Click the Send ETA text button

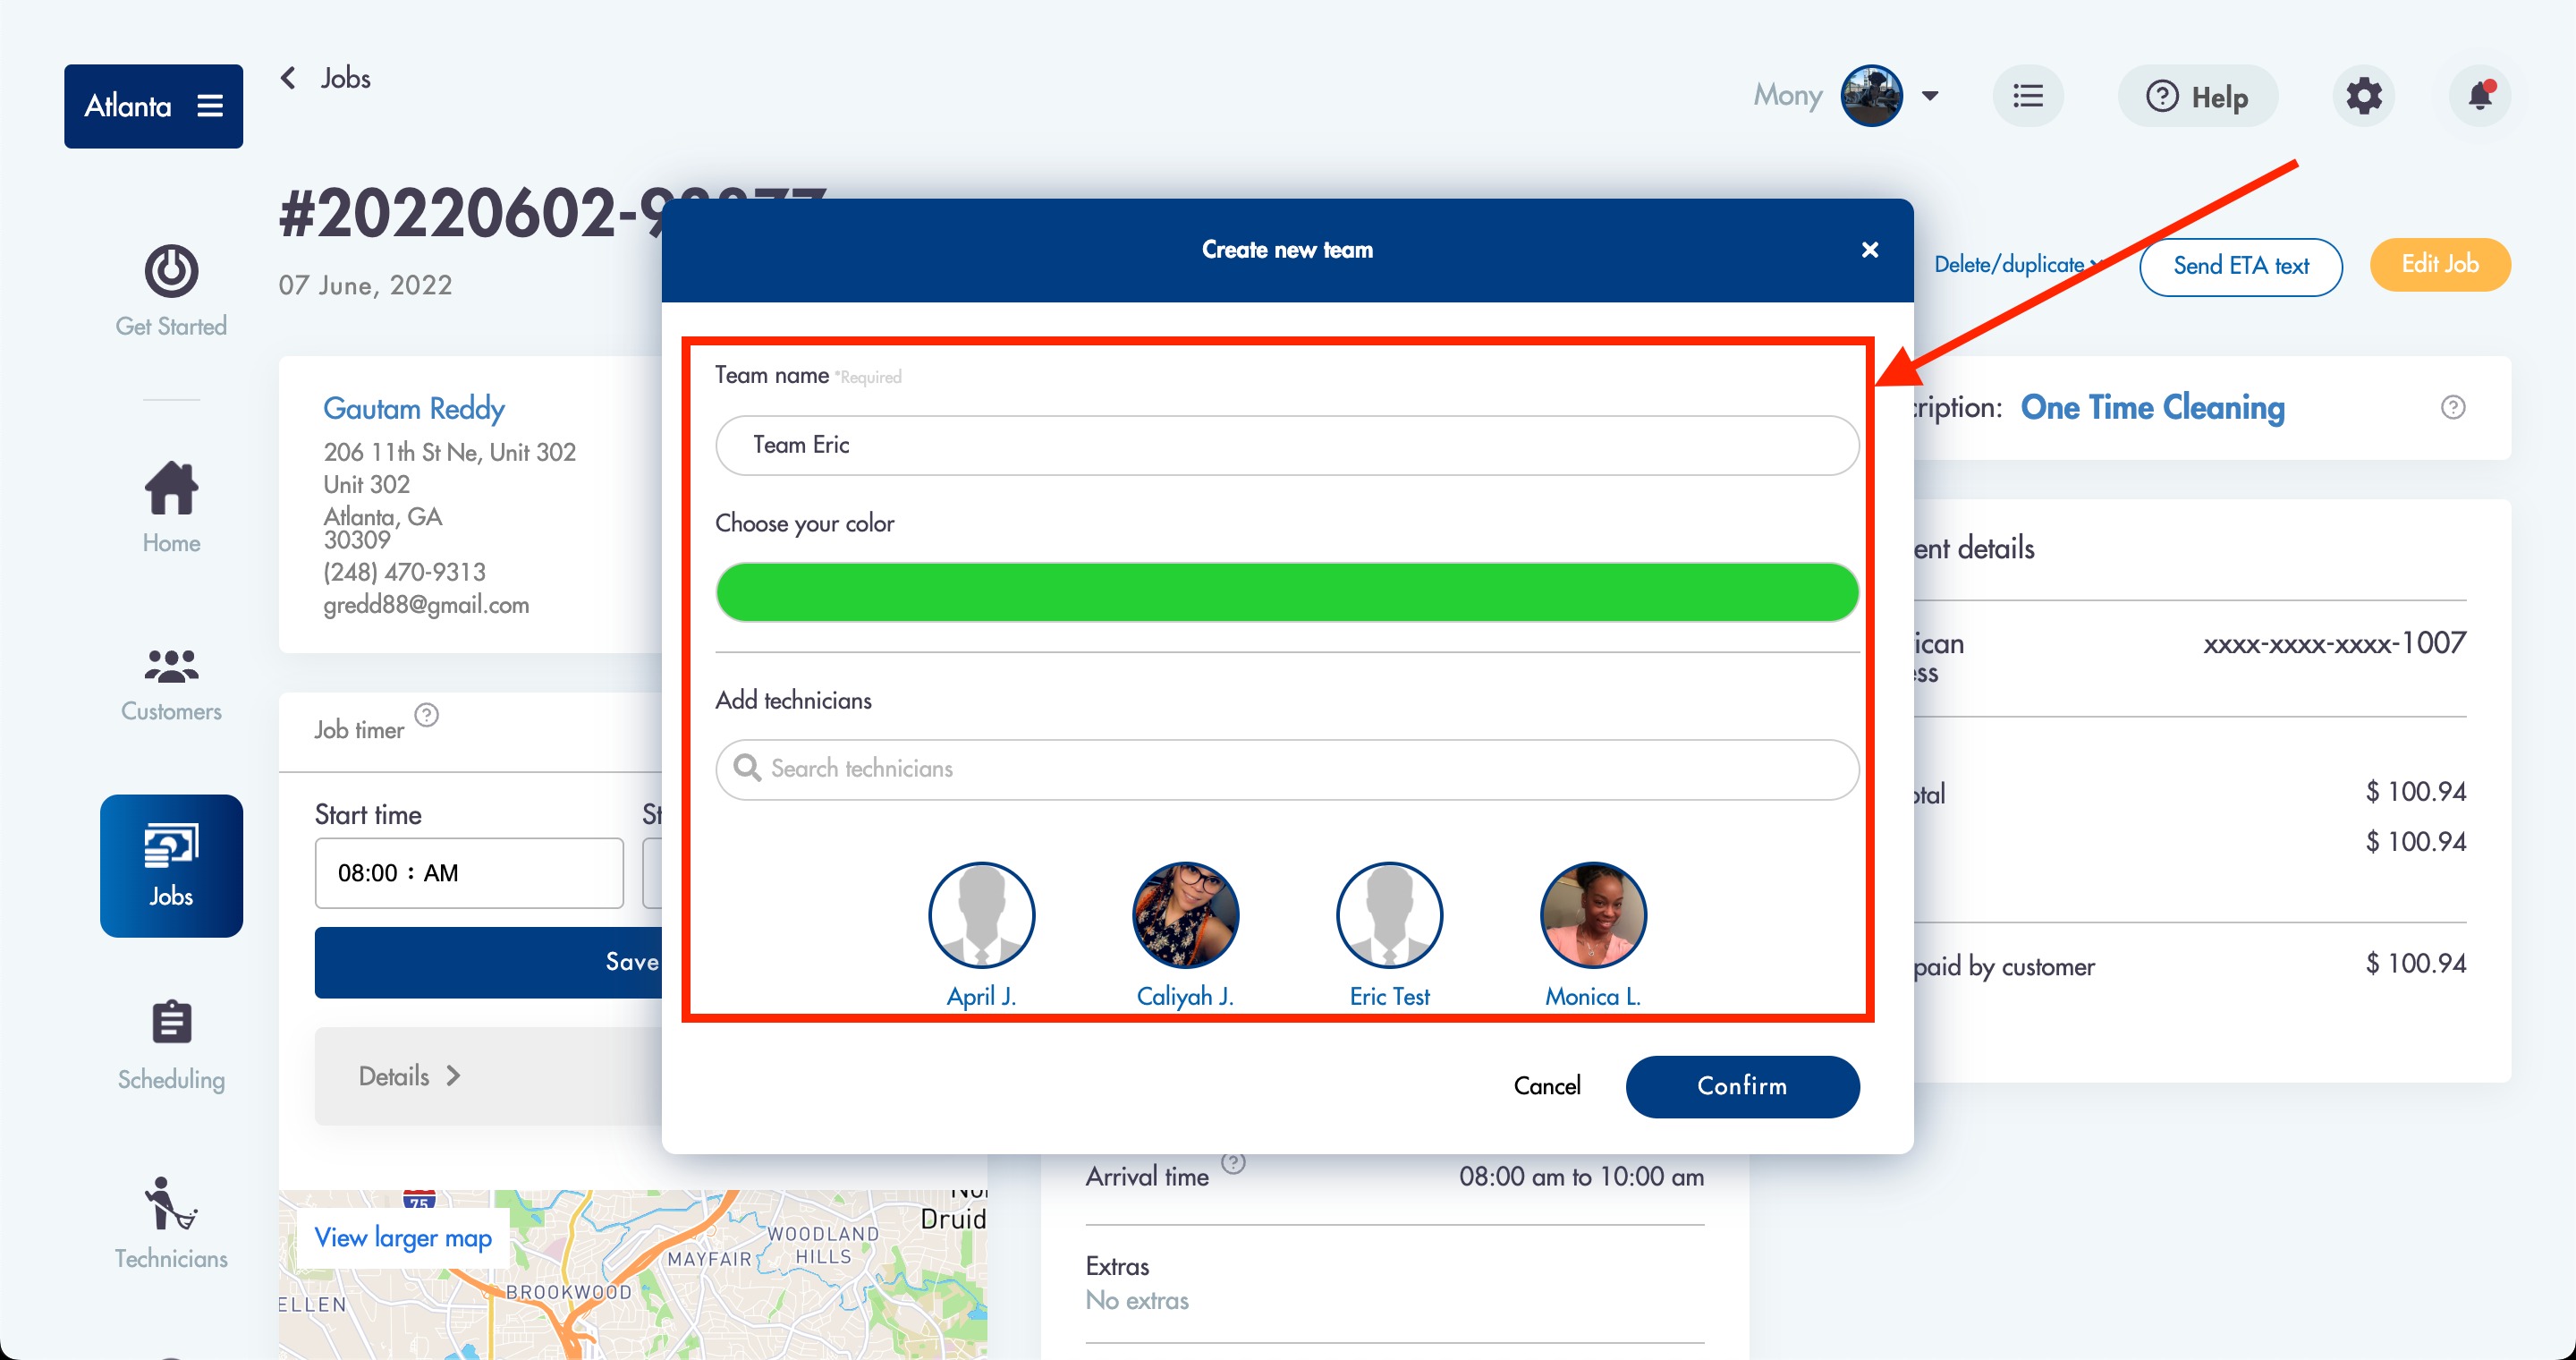(x=2240, y=266)
